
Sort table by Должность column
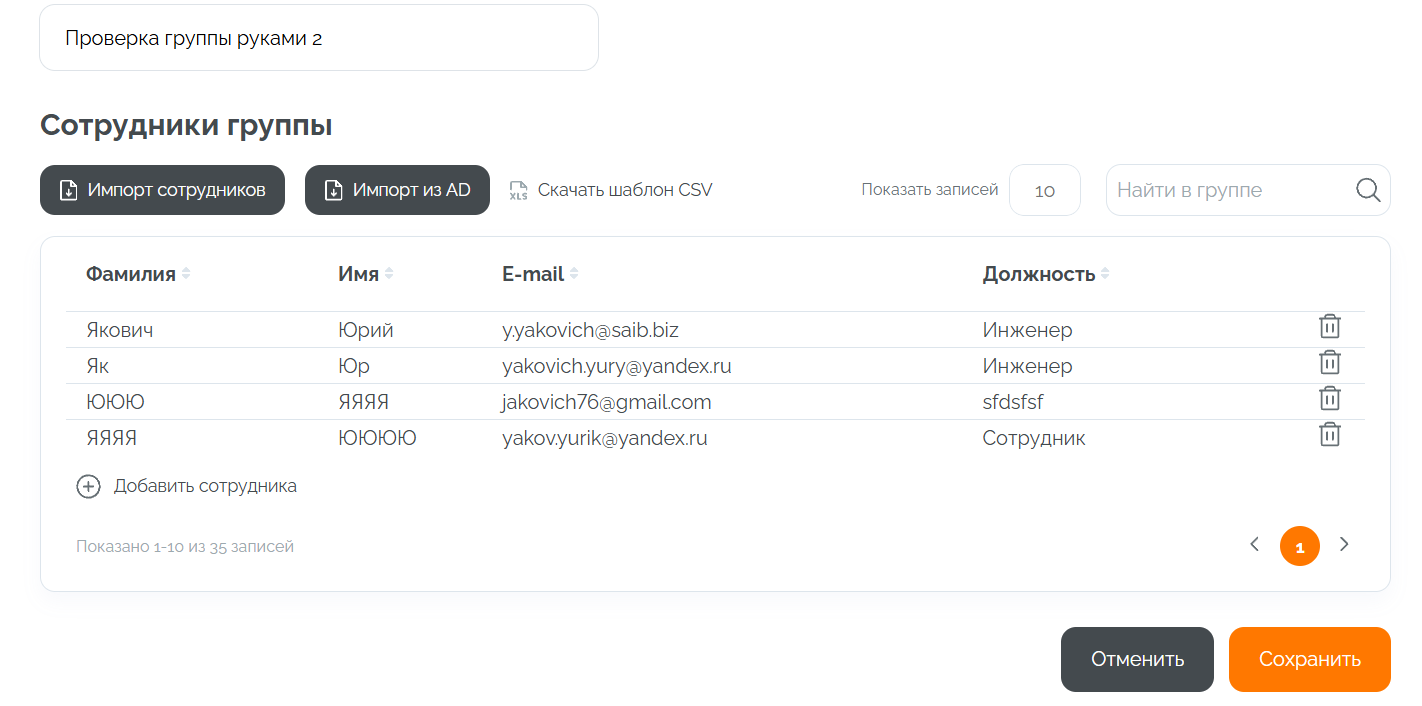[1104, 274]
